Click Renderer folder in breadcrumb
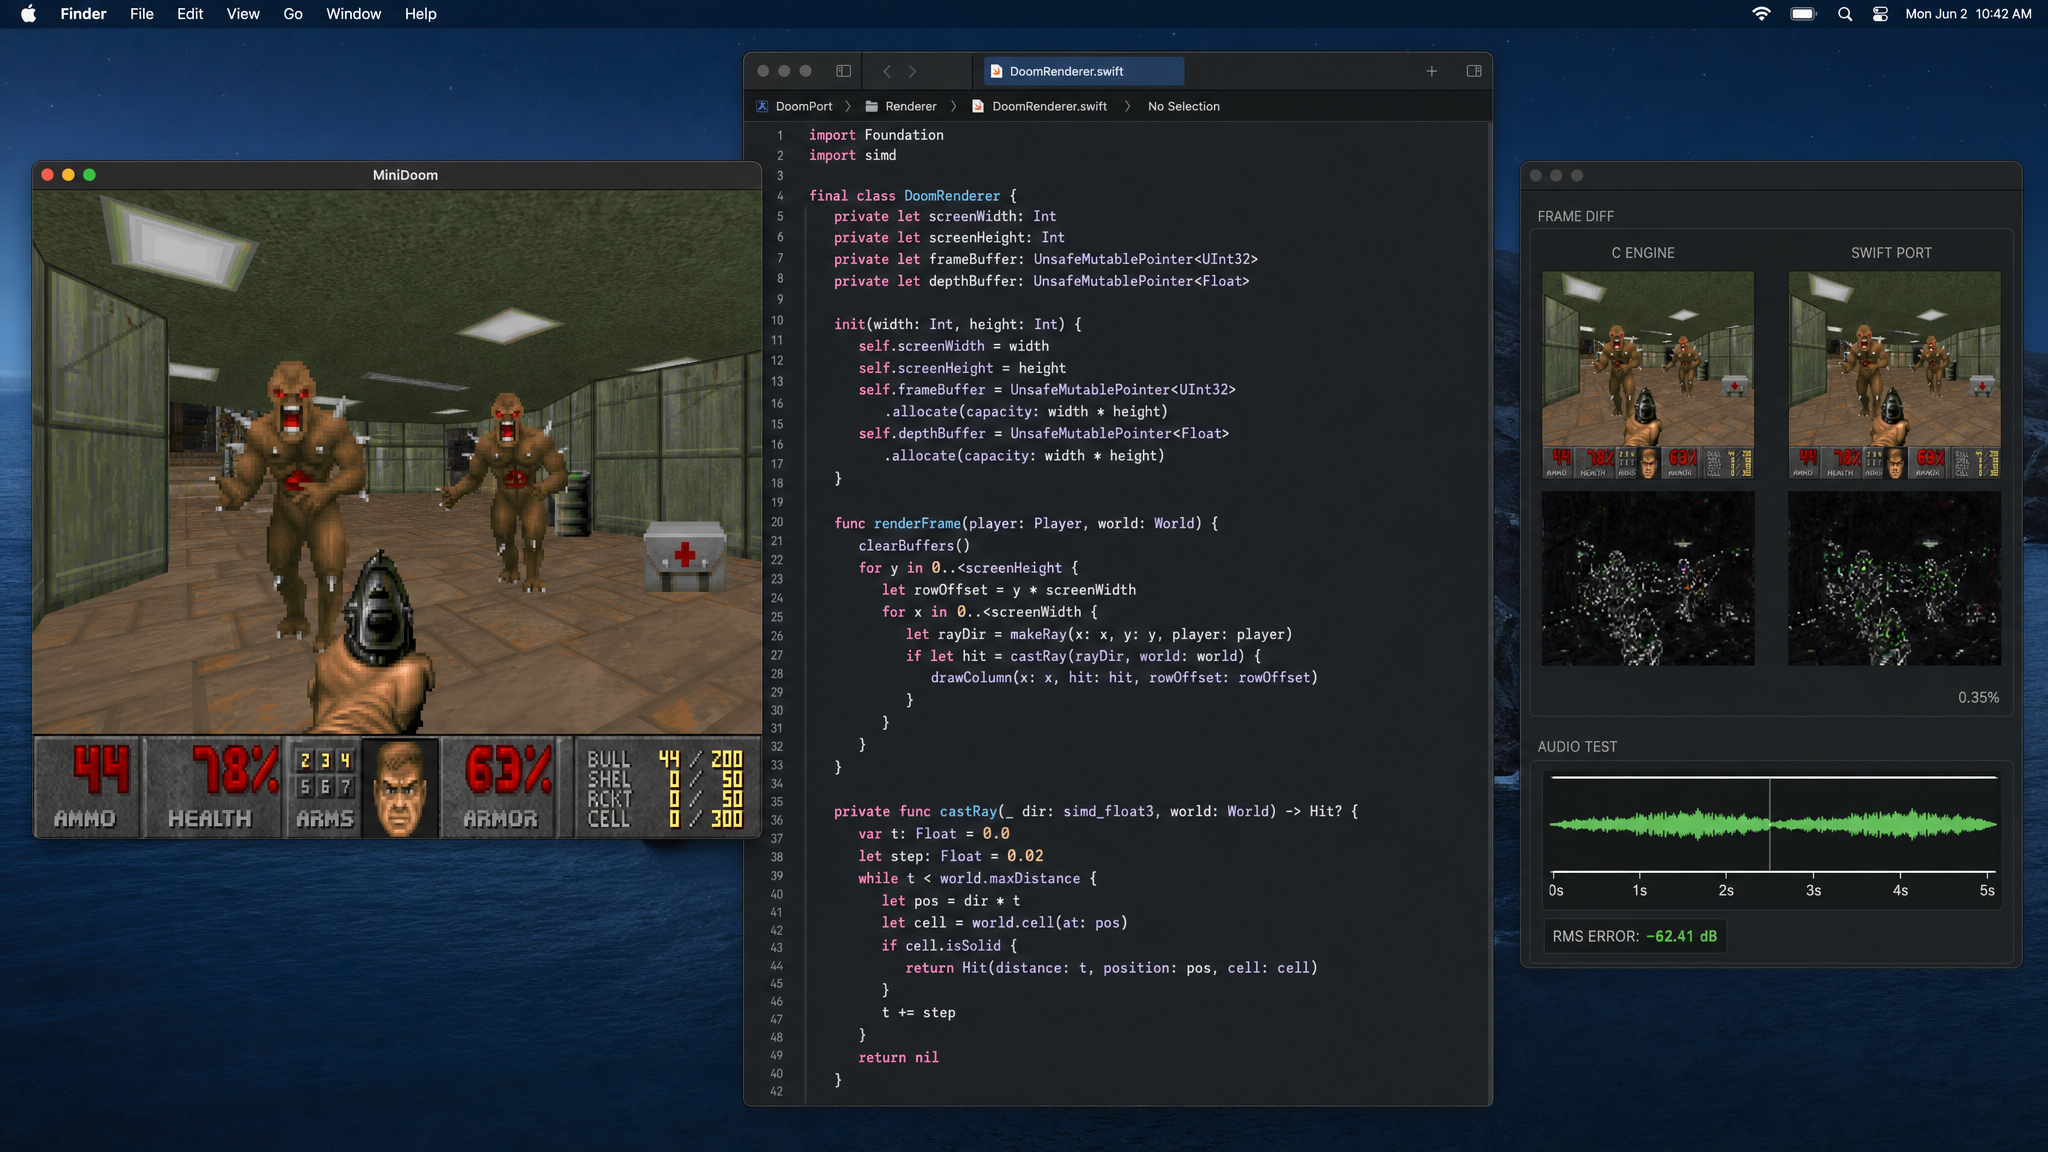This screenshot has width=2048, height=1152. [x=910, y=106]
